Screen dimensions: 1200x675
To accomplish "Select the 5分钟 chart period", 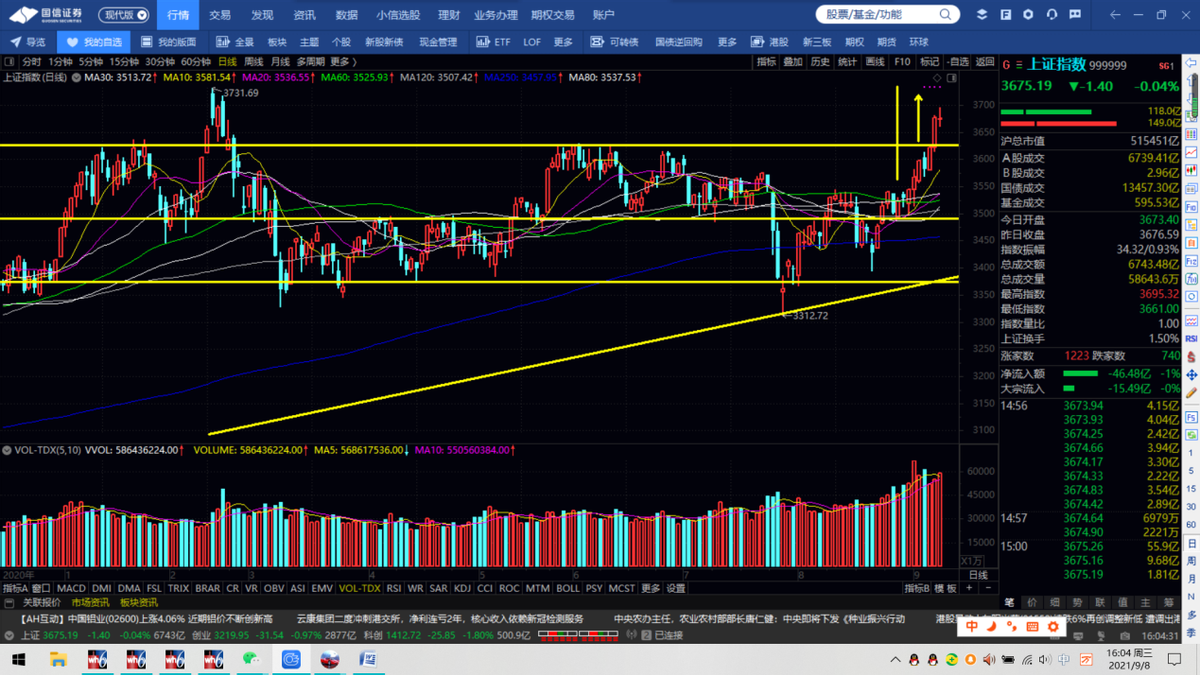I will 91,62.
